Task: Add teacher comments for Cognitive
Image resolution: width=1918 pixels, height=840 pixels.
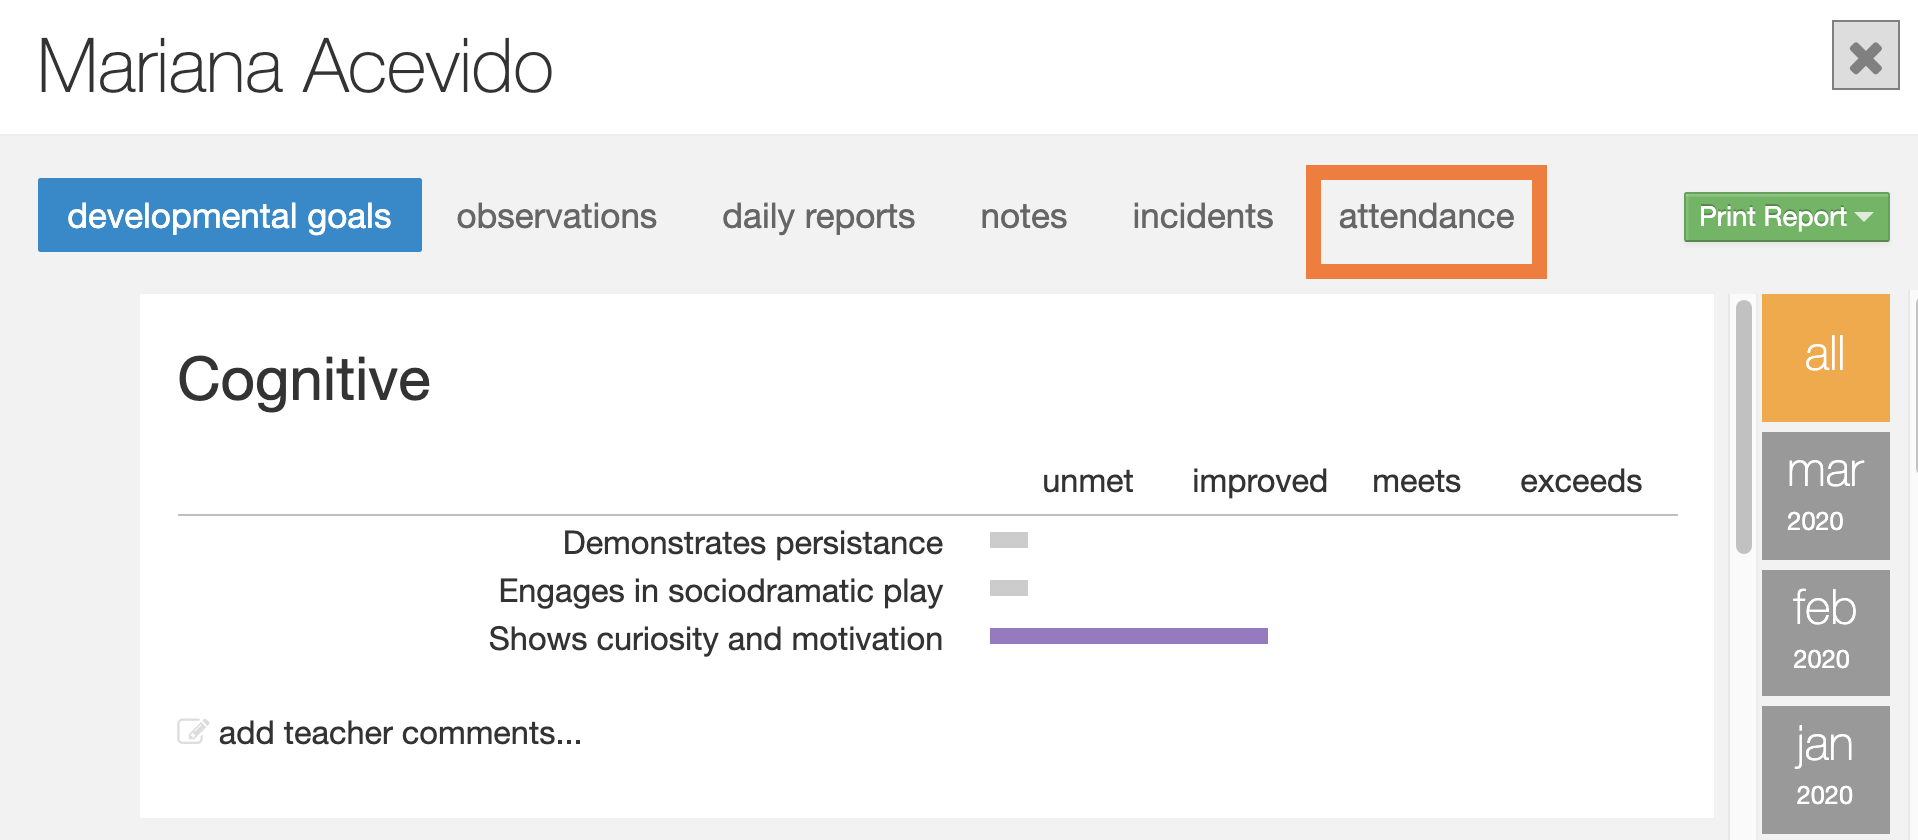Action: [x=399, y=733]
